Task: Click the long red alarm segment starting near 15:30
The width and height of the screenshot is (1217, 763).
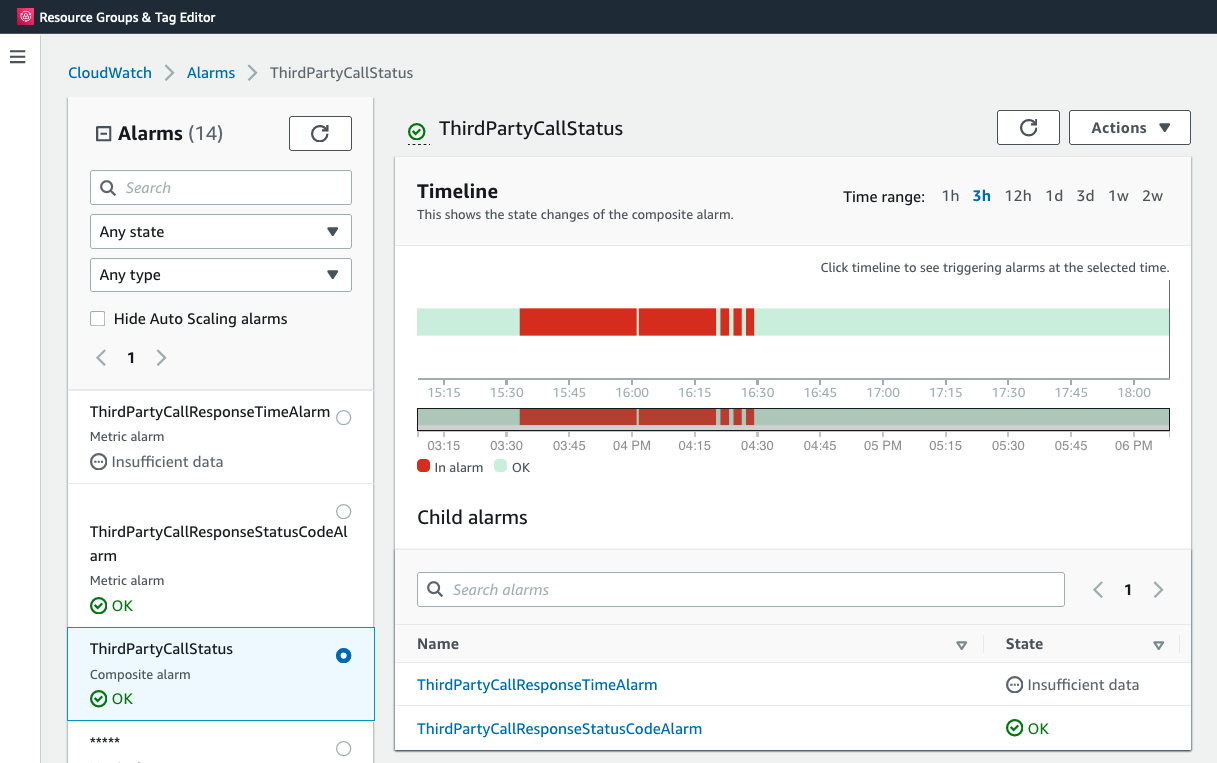Action: (x=578, y=322)
